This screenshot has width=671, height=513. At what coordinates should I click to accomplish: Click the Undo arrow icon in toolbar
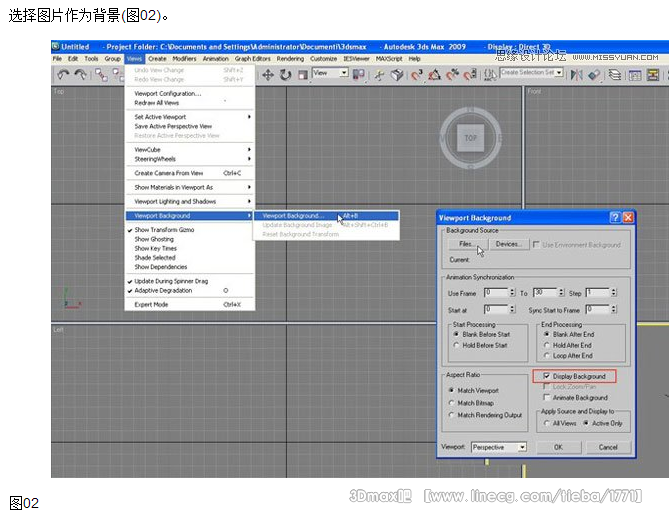point(63,75)
